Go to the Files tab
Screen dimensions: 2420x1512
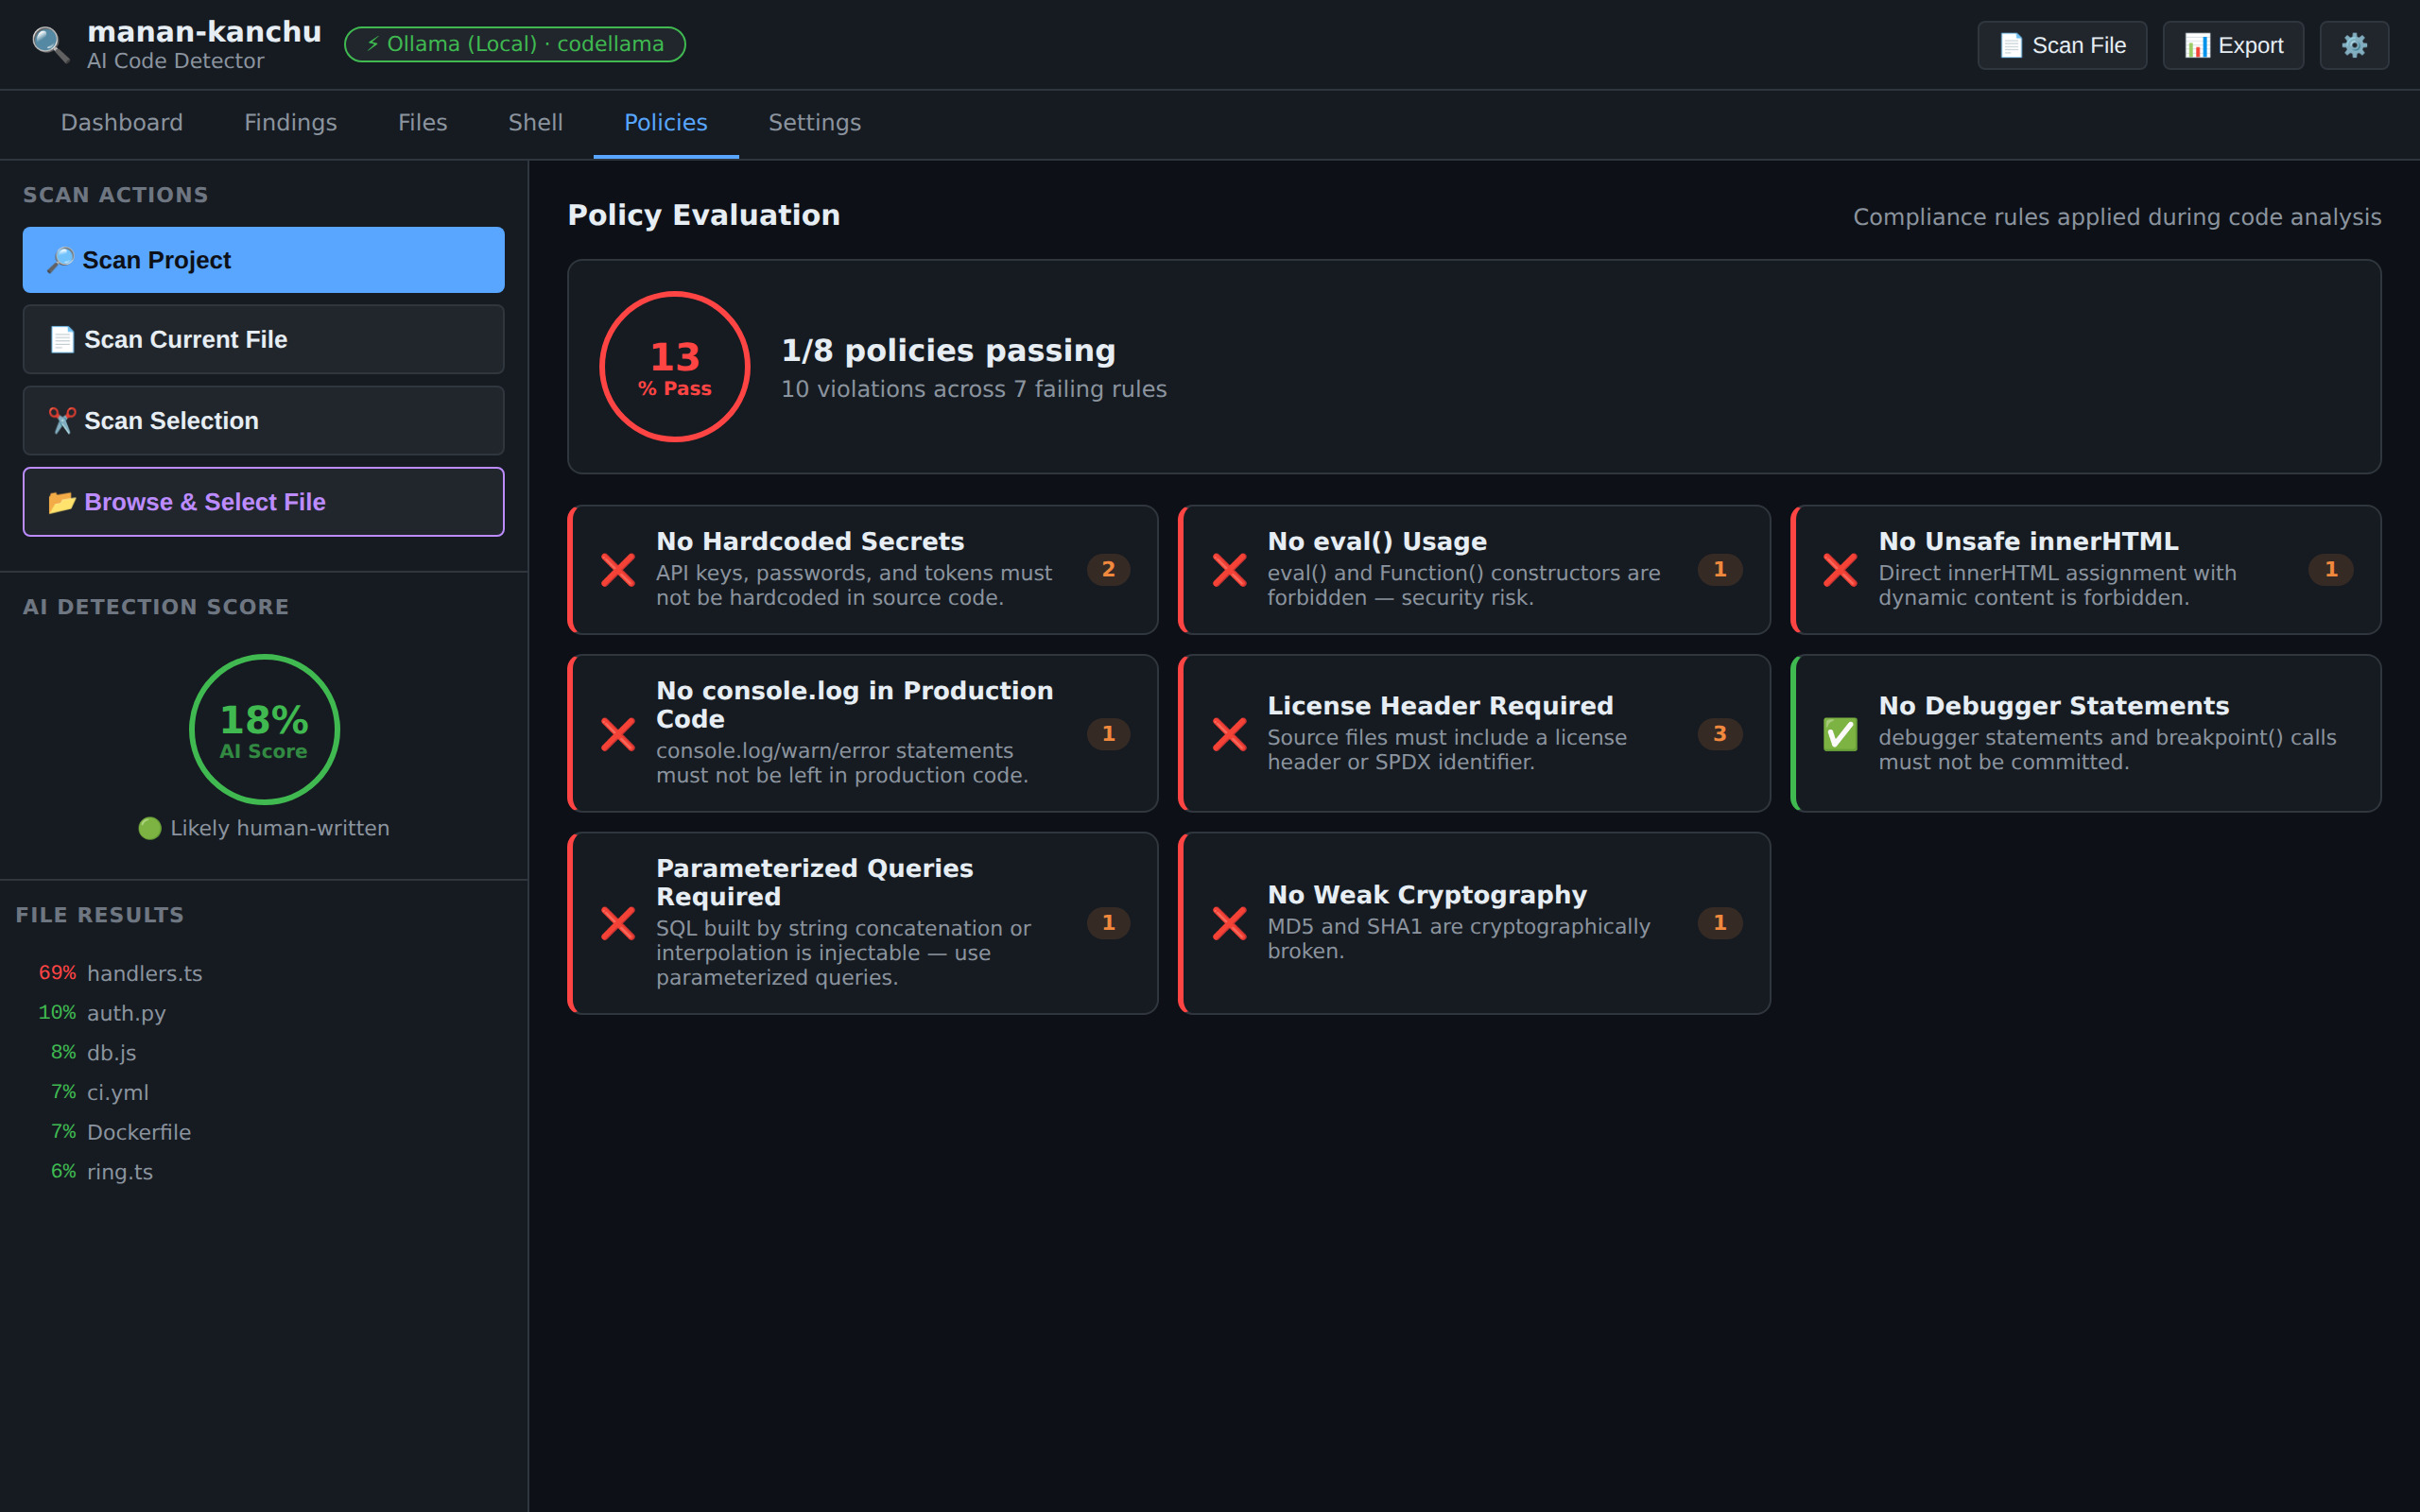(x=423, y=123)
